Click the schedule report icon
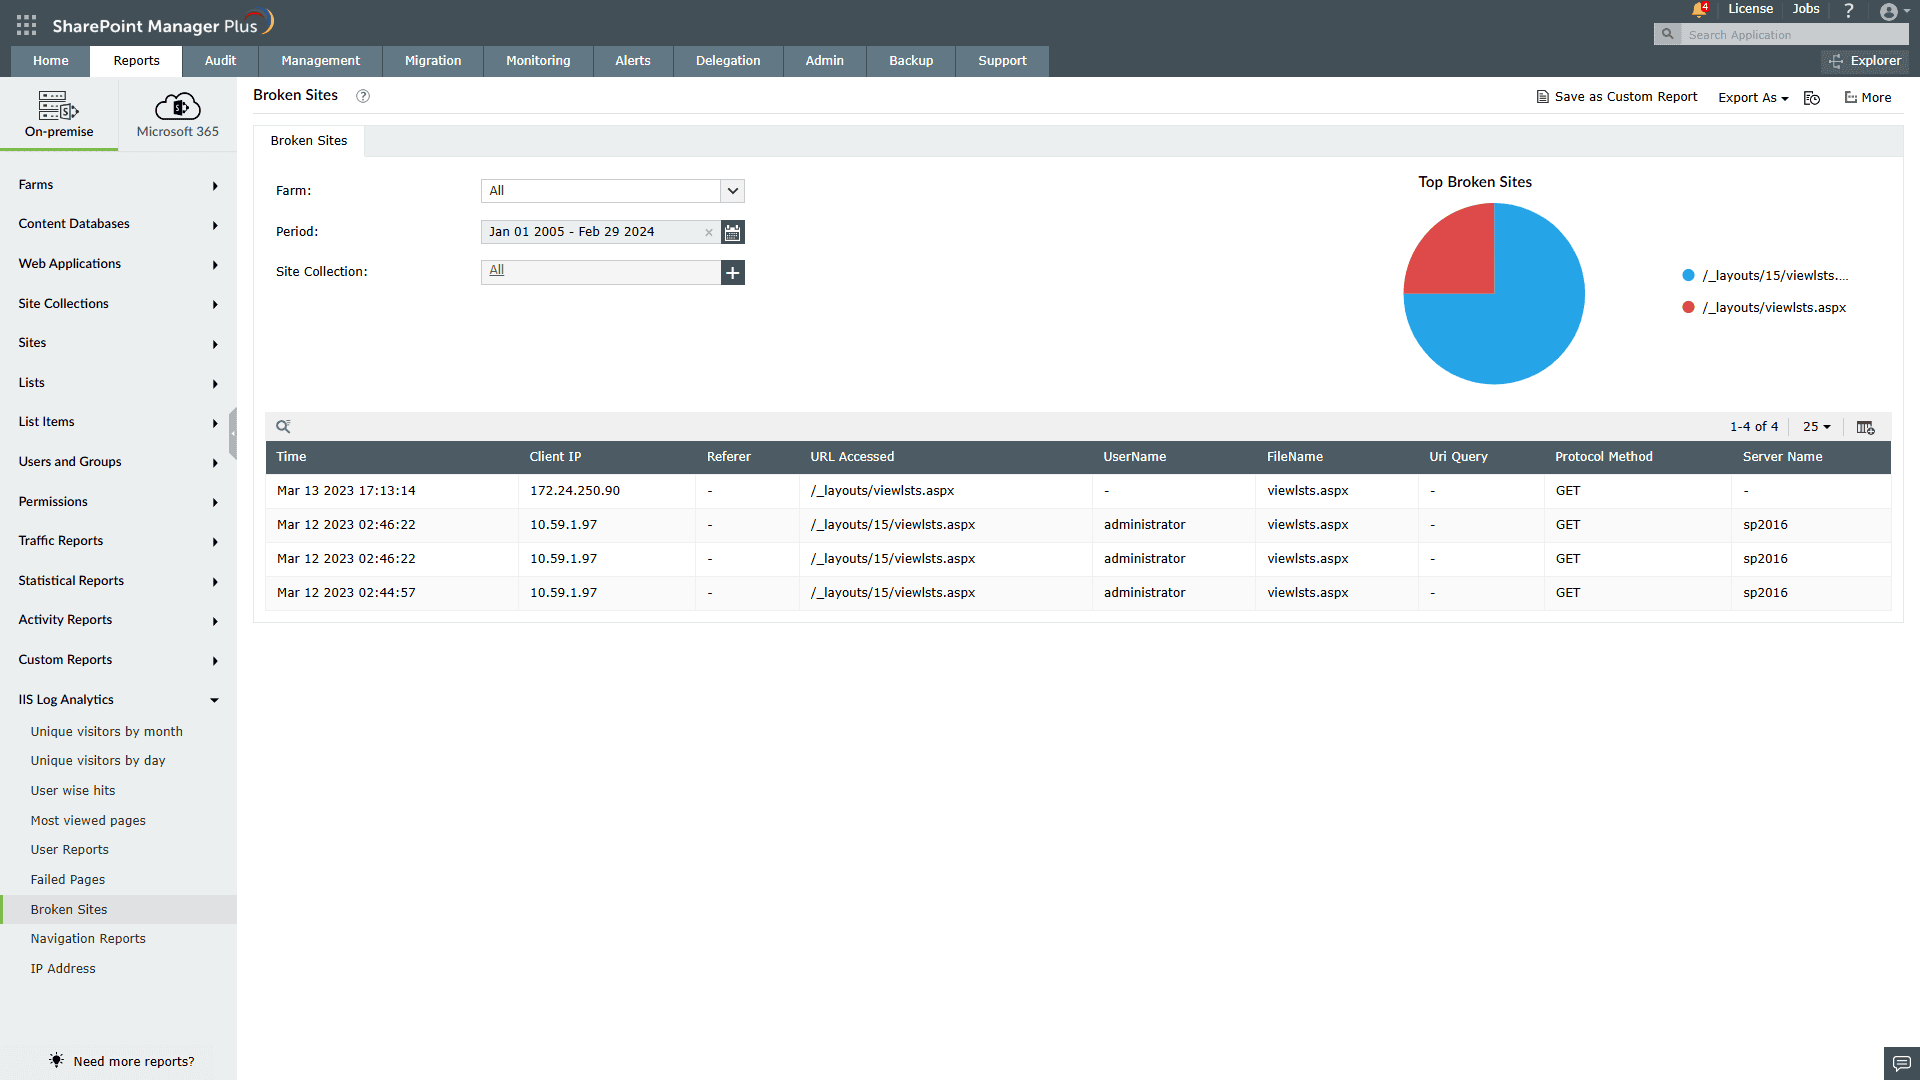Image resolution: width=1920 pixels, height=1080 pixels. click(x=1812, y=98)
